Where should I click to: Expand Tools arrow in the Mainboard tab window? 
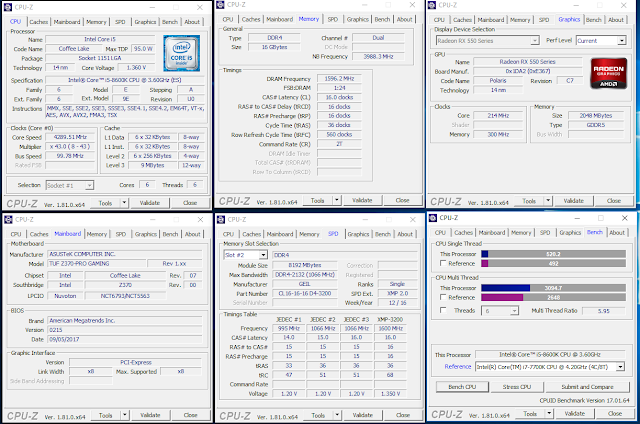[x=124, y=415]
